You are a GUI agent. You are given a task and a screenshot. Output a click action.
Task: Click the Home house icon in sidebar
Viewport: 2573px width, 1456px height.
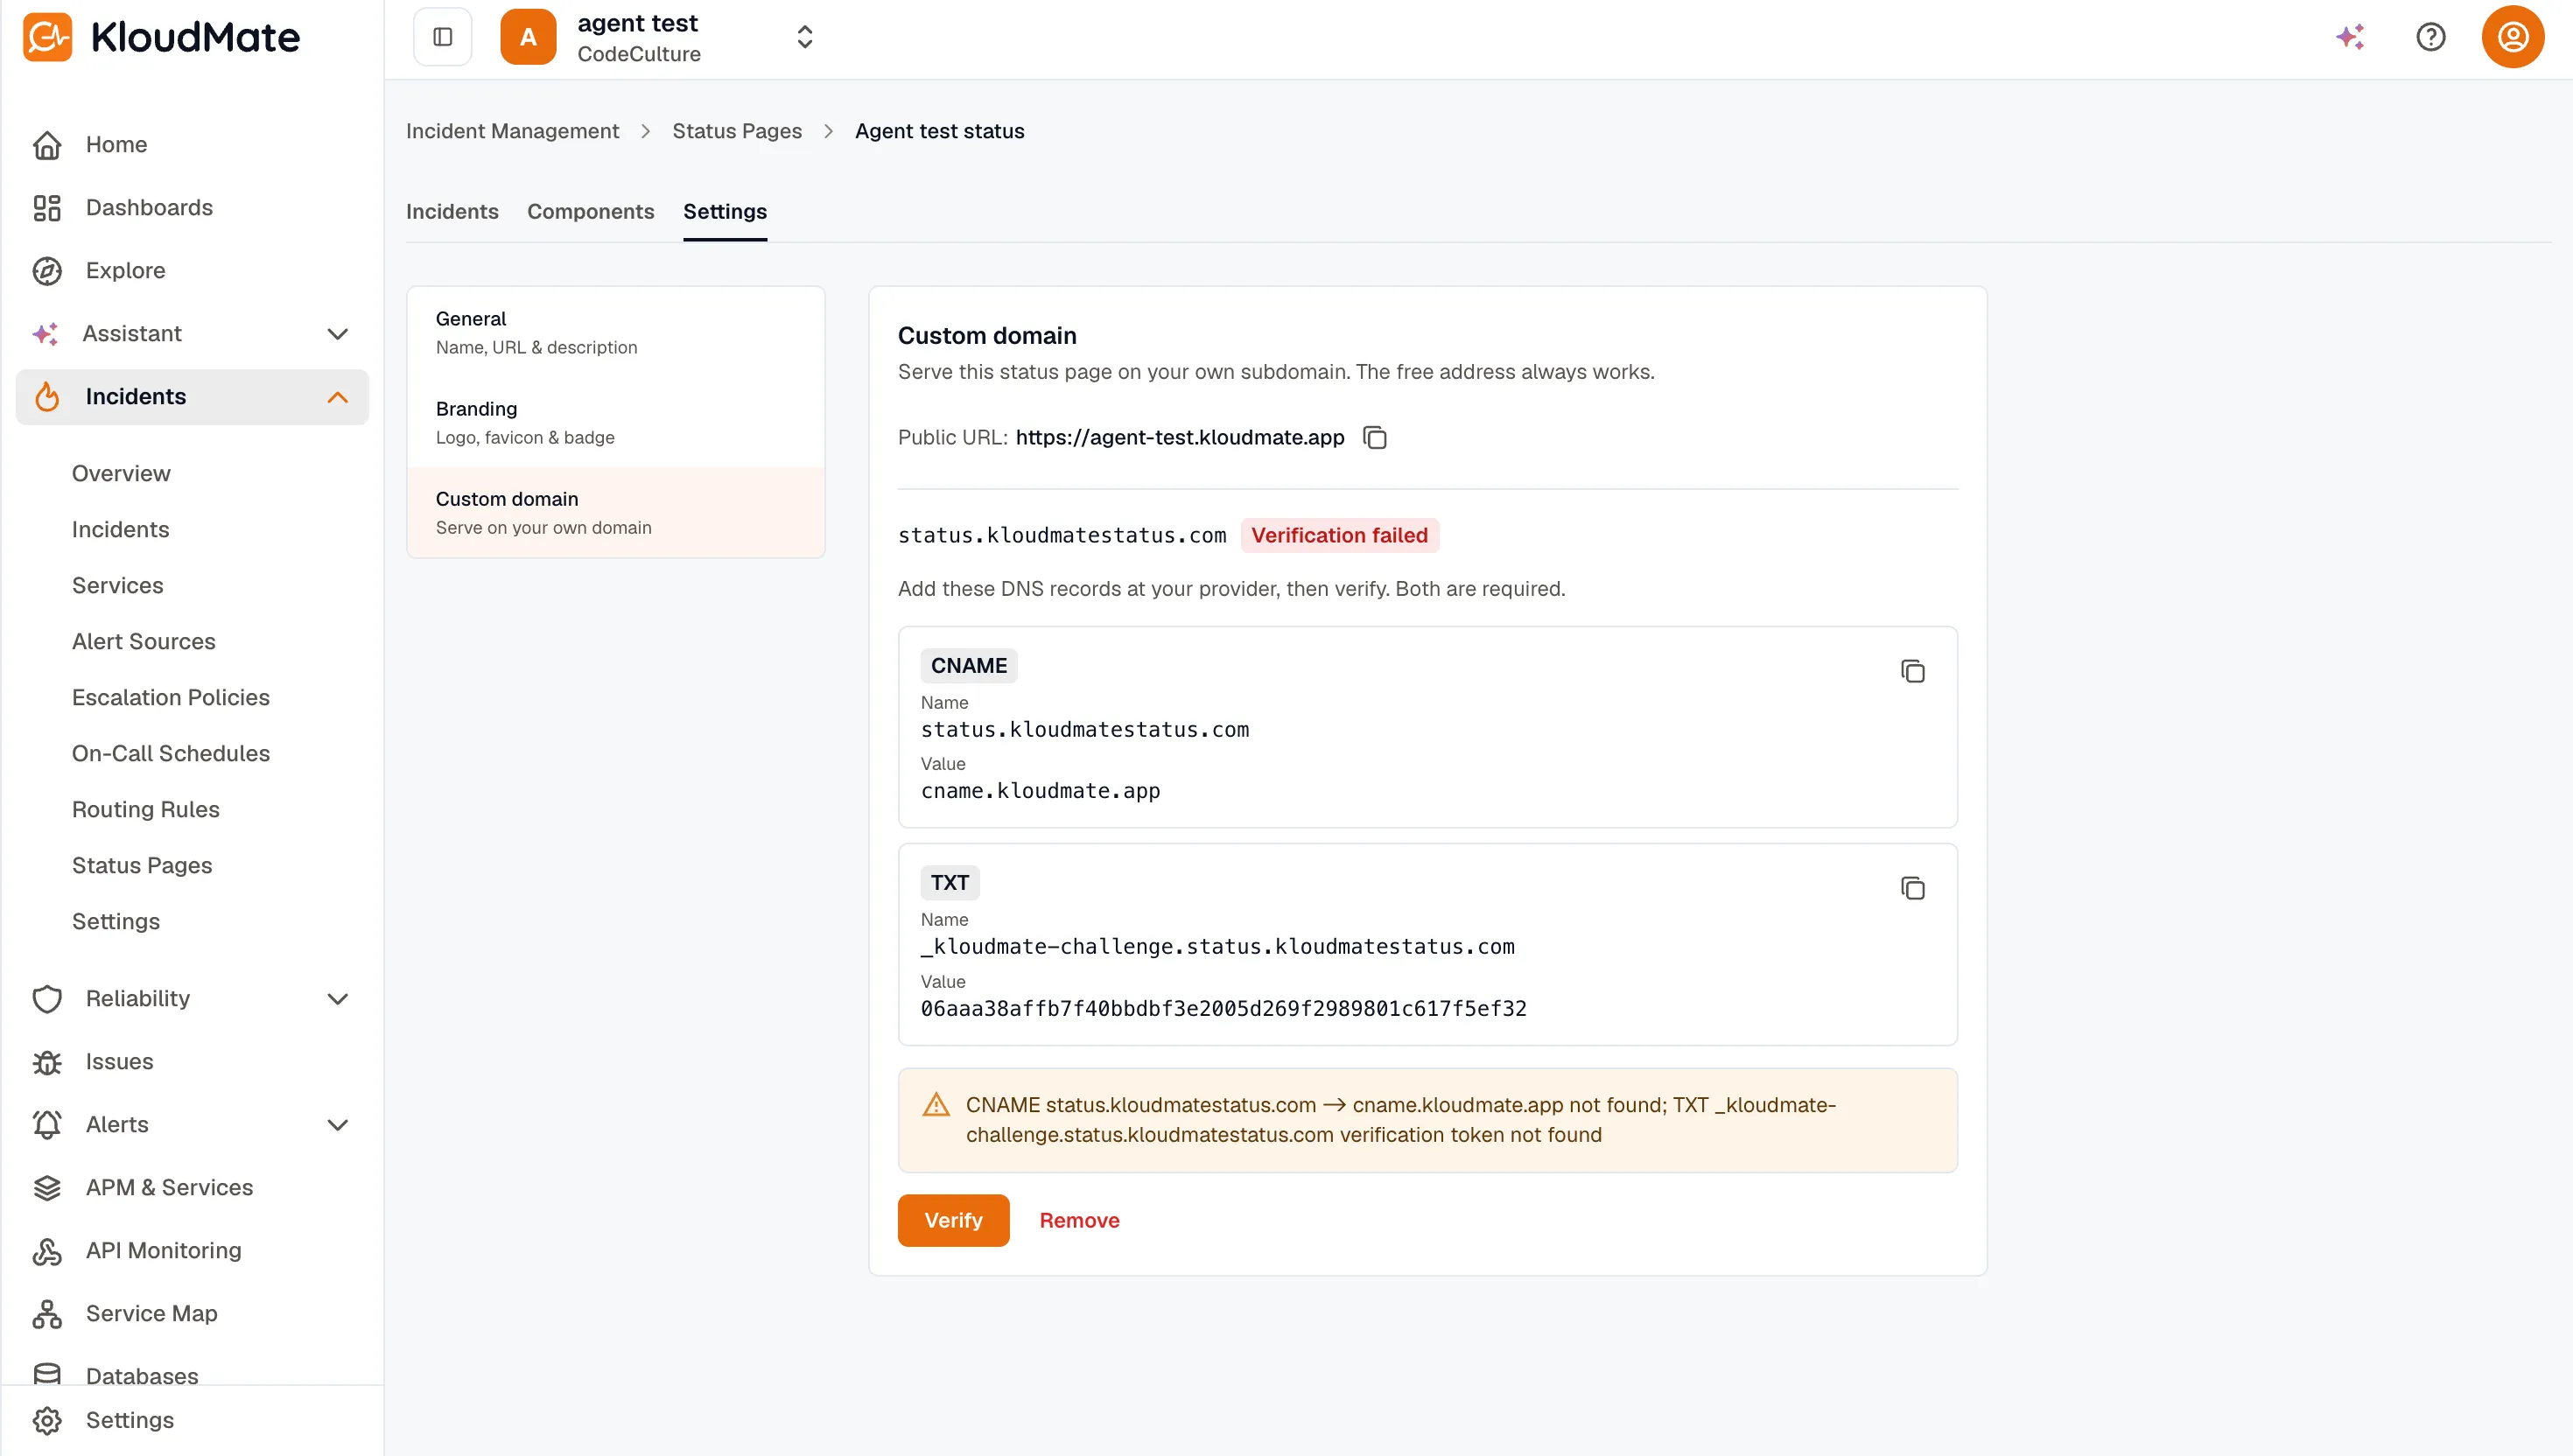pyautogui.click(x=47, y=145)
